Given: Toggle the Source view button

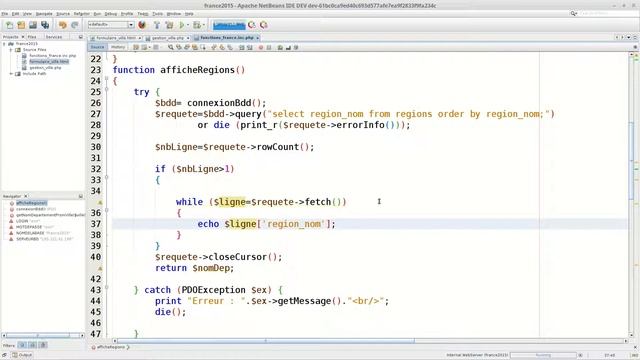Looking at the screenshot, I should [97, 47].
